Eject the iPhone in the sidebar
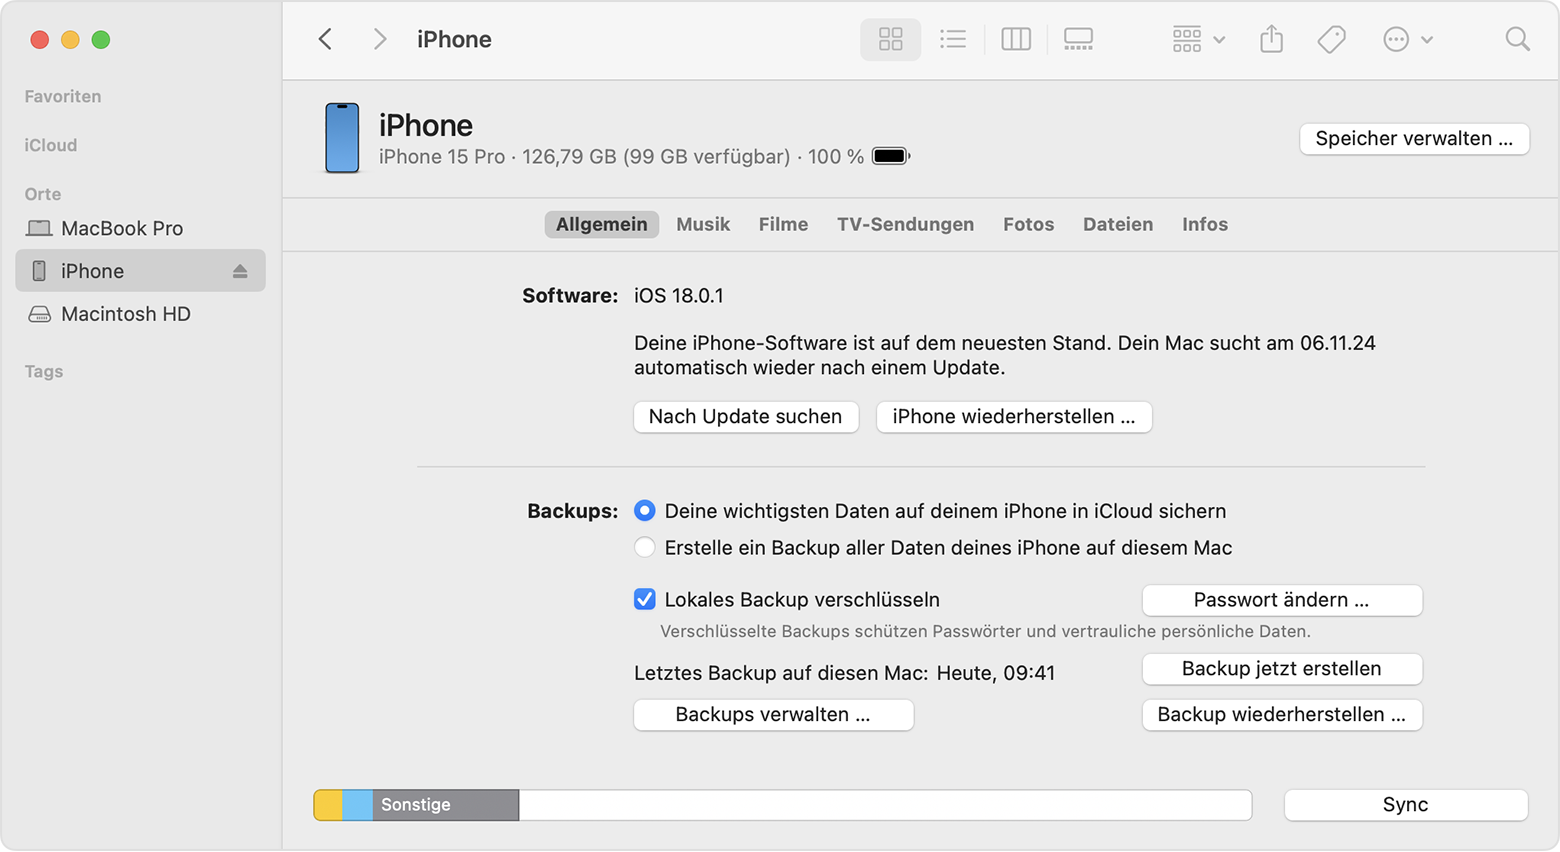 [240, 271]
